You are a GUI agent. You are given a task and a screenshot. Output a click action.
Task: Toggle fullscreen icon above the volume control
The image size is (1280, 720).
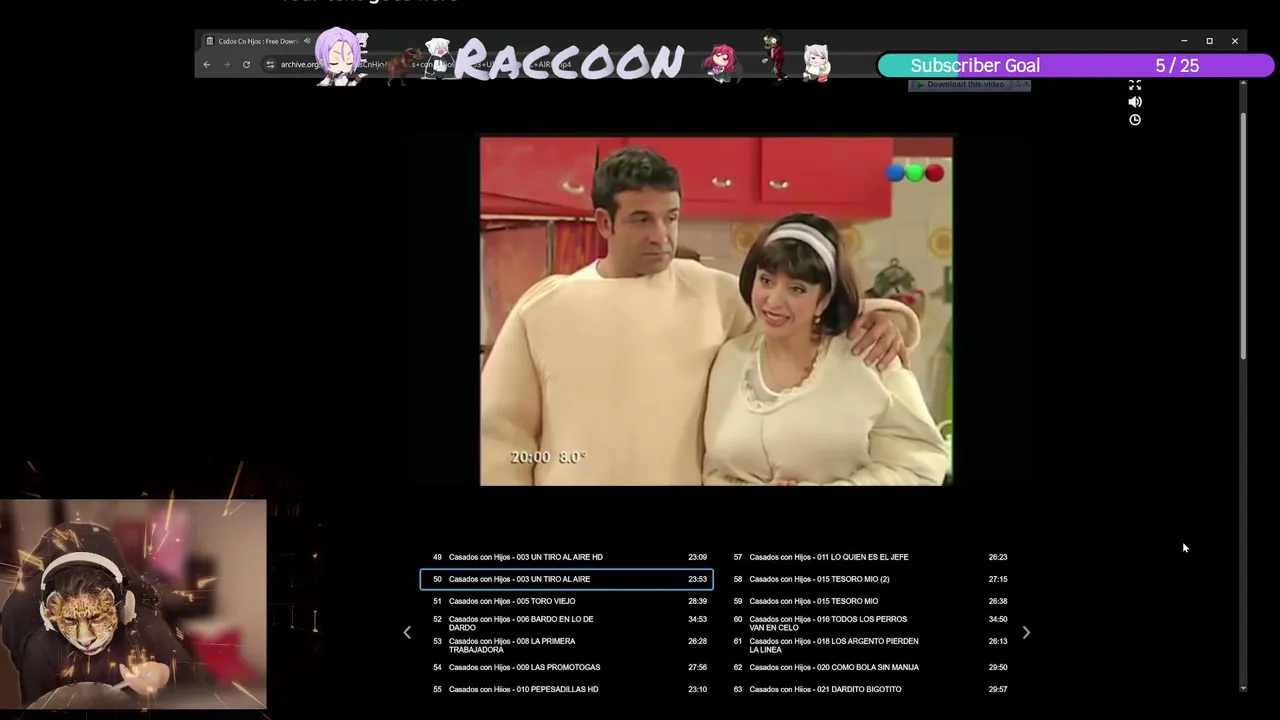(x=1135, y=85)
